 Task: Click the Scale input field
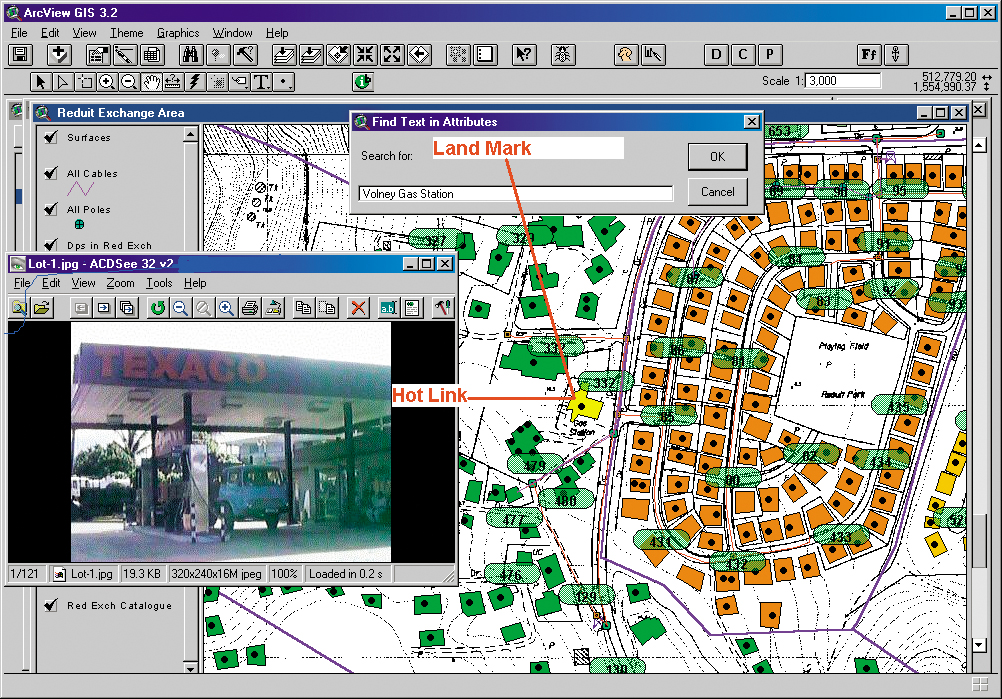(x=843, y=81)
